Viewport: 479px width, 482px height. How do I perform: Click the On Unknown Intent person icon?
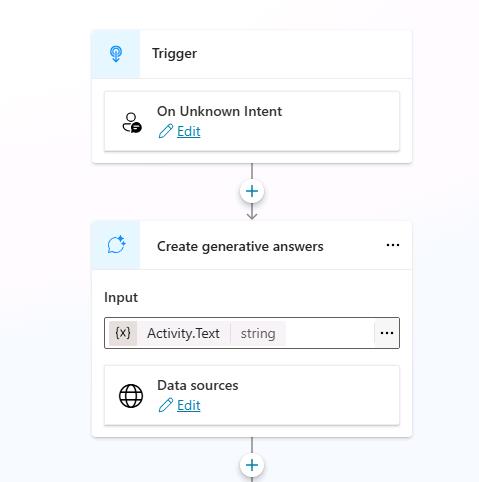pos(132,123)
